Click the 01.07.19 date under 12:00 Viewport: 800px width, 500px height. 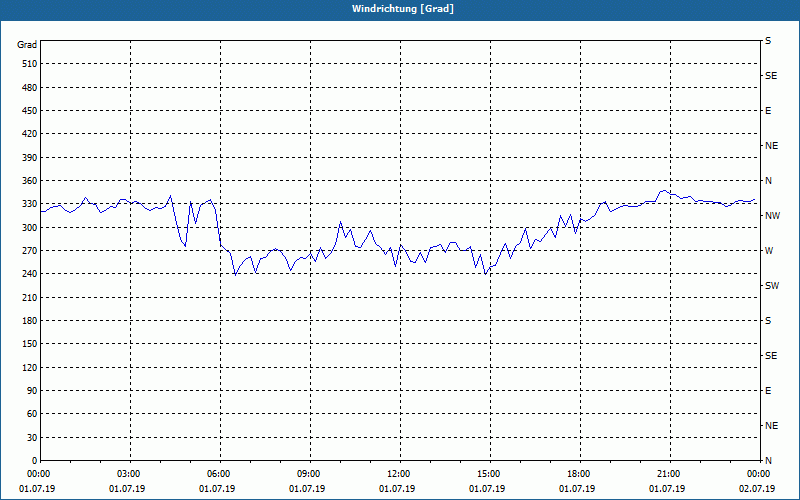(397, 489)
